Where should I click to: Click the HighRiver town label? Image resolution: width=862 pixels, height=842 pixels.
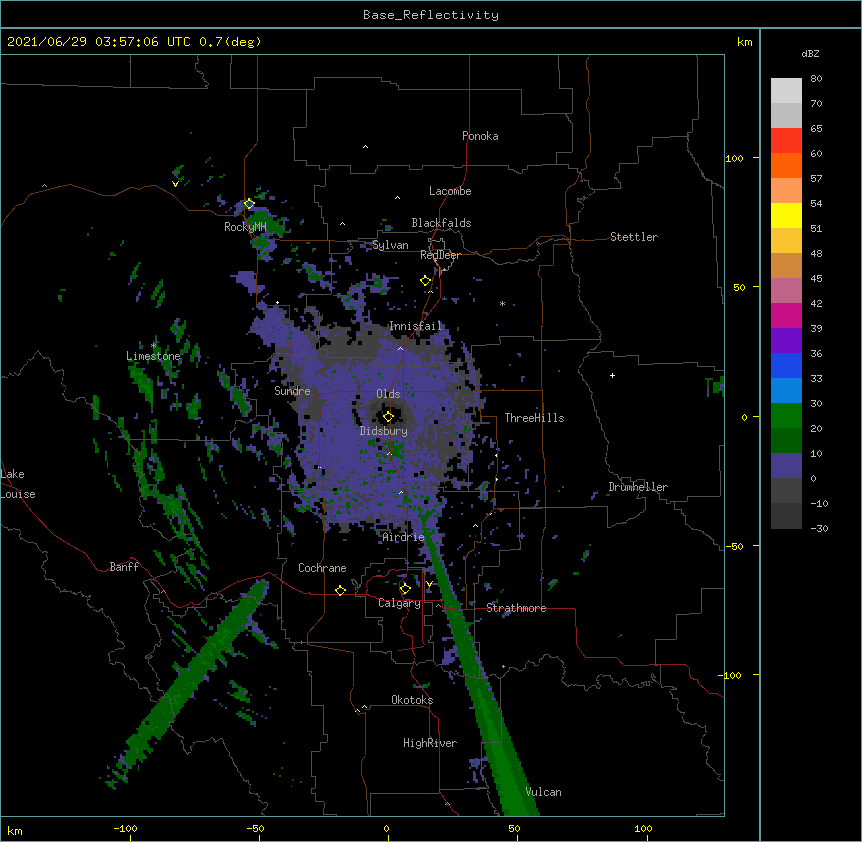430,743
